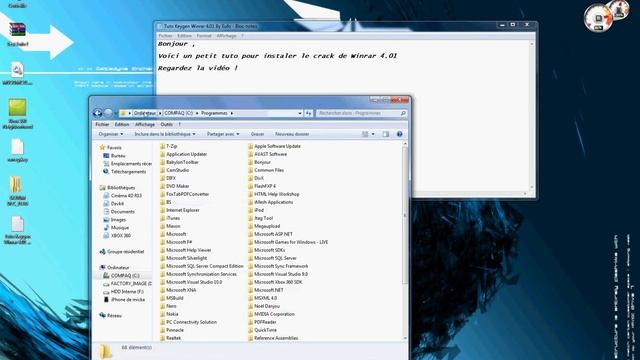Open the Edition menu in Explorer
The image size is (640, 360).
pos(122,124)
